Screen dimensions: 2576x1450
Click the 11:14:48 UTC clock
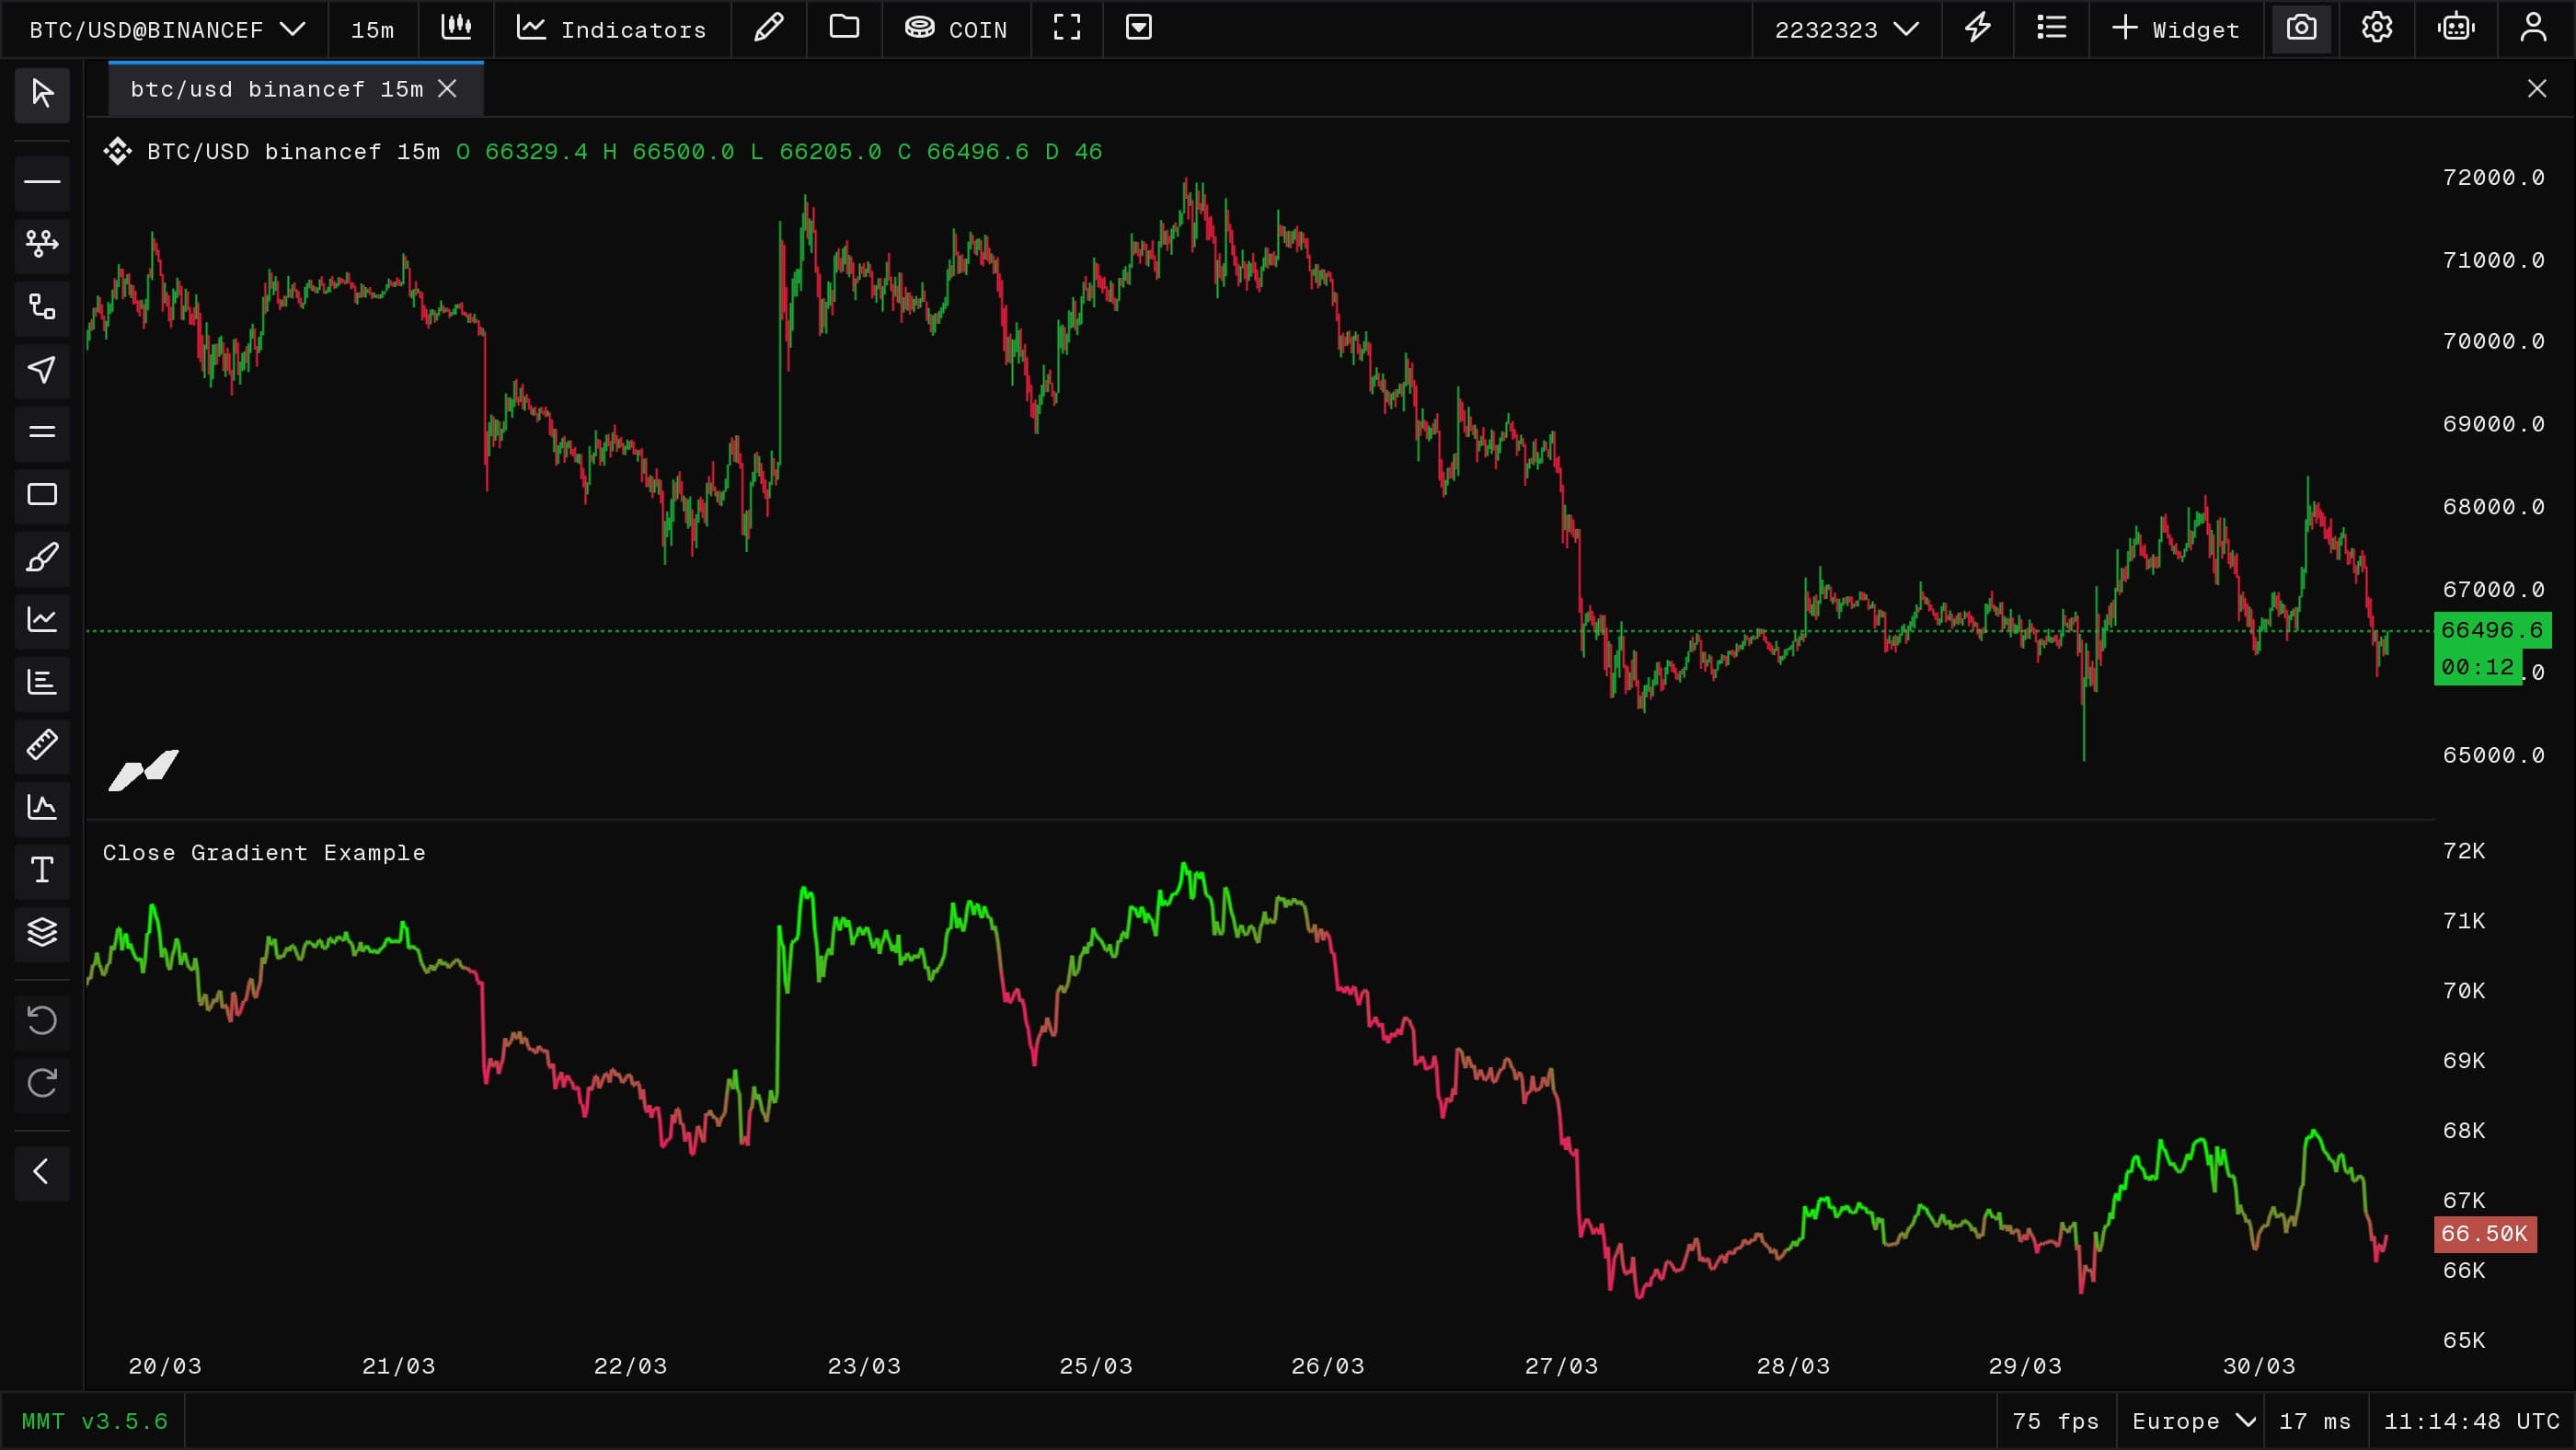coord(2471,1421)
